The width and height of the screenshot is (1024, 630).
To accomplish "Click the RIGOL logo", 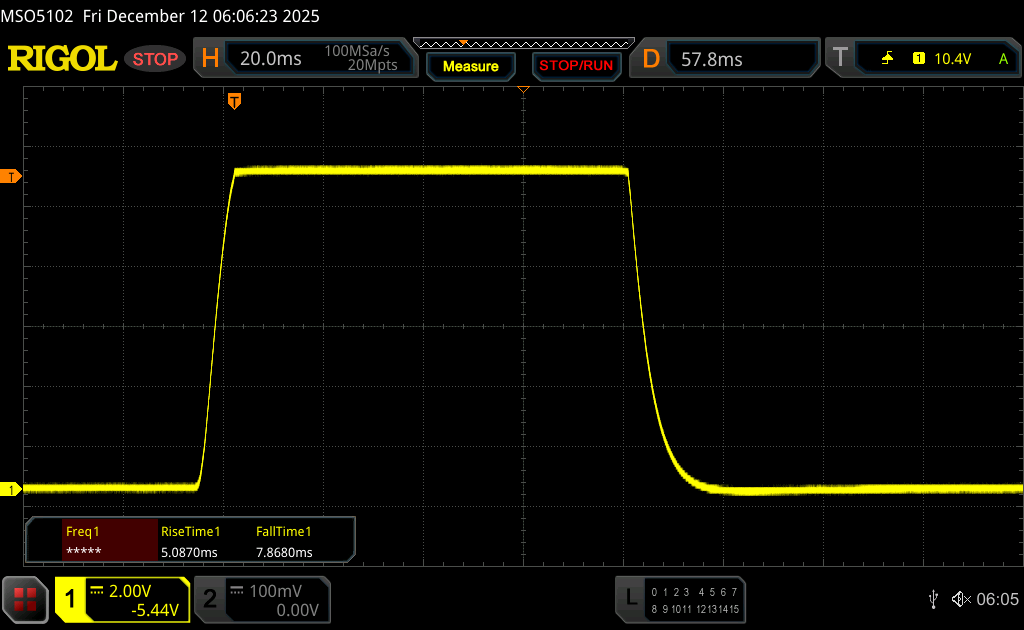I will (62, 59).
